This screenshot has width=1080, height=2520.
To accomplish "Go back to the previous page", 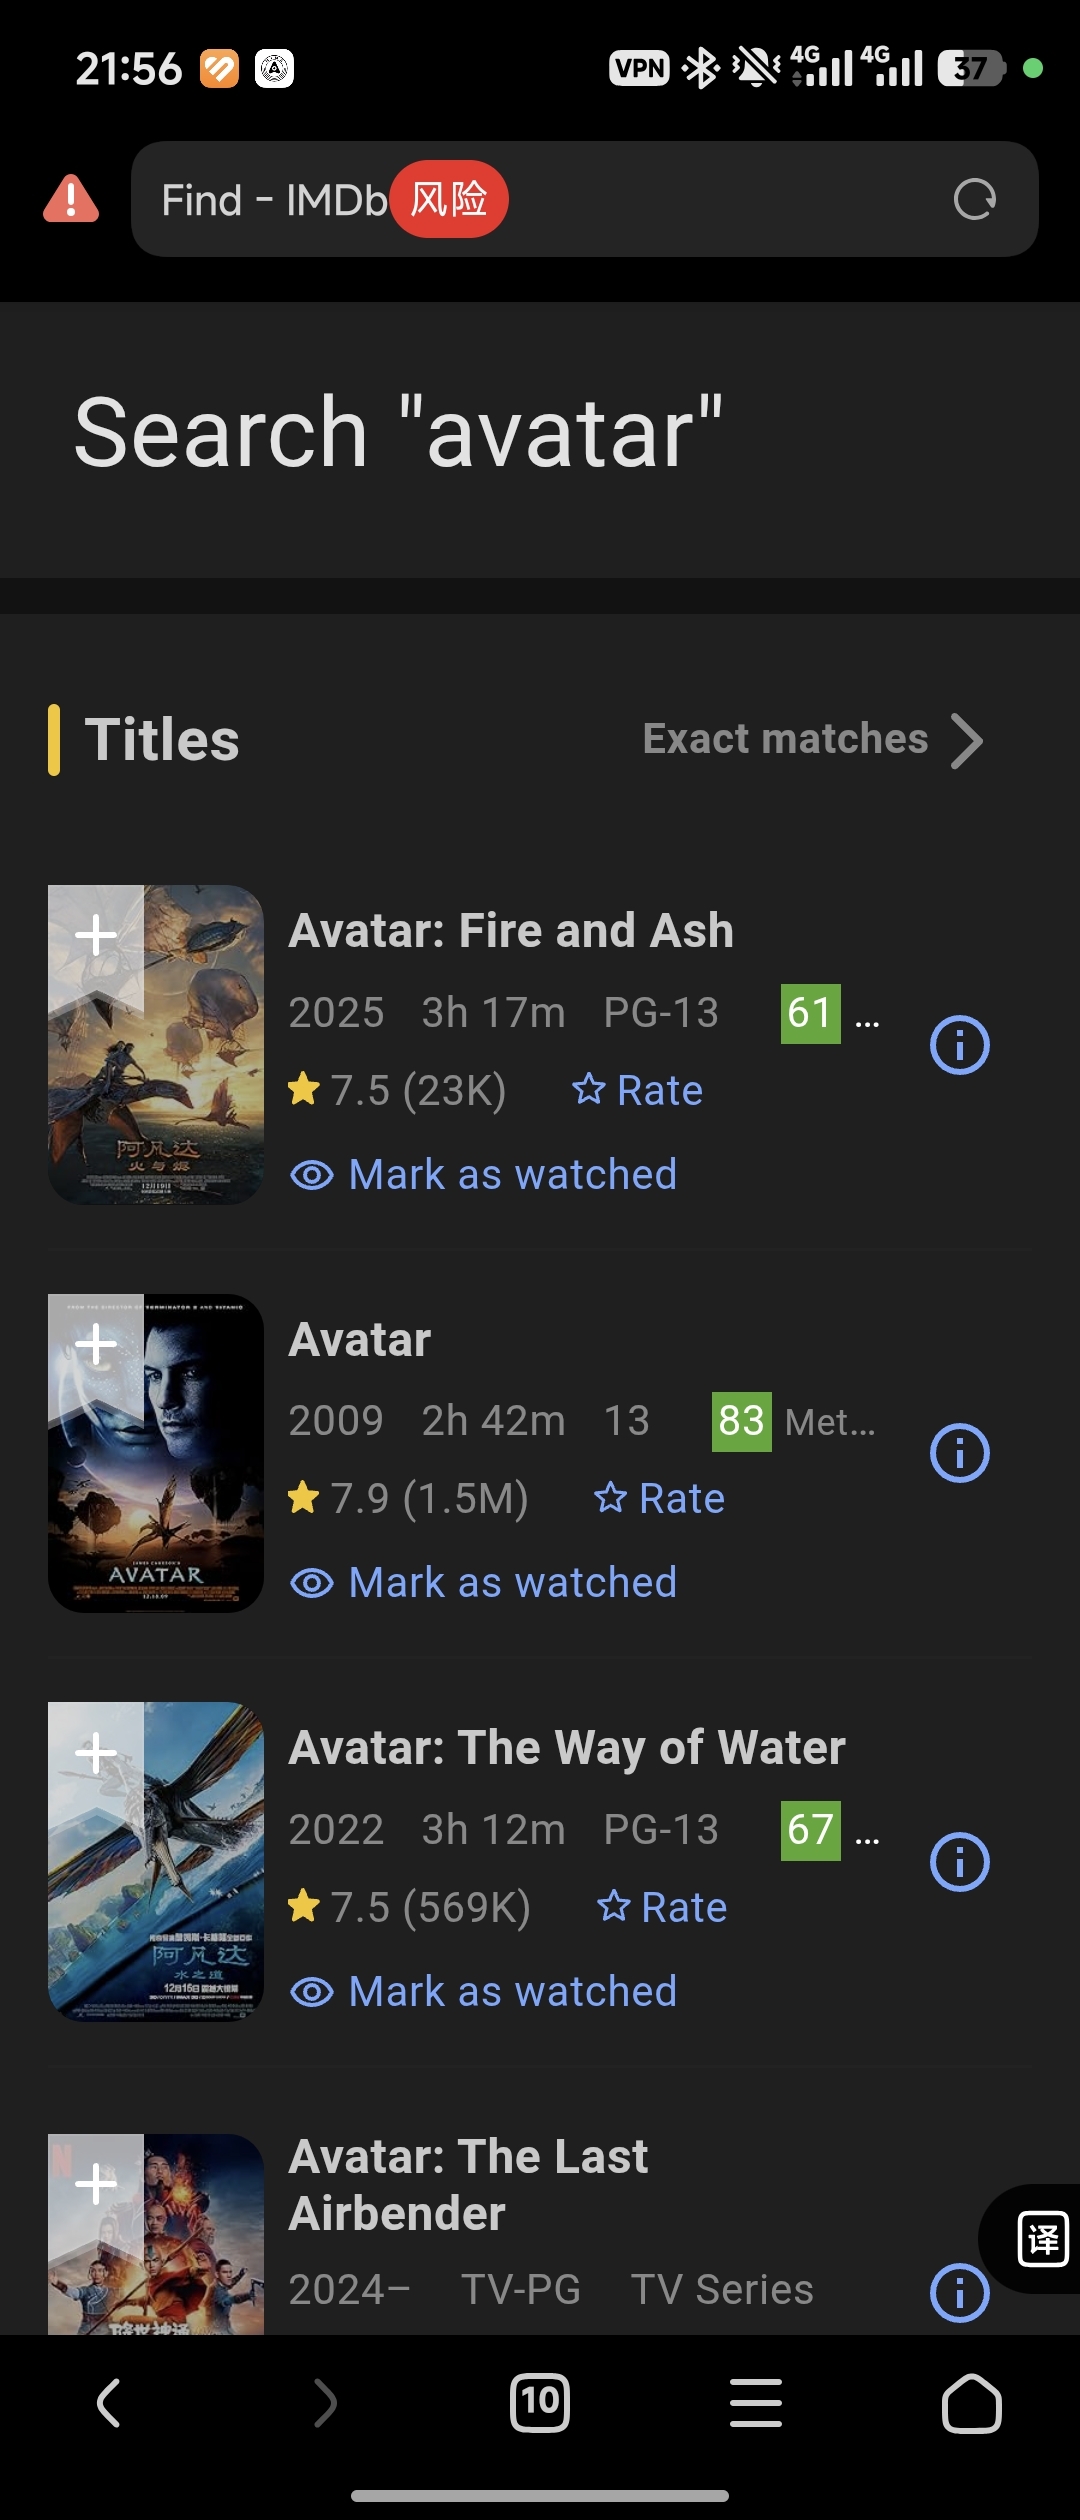I will click(x=109, y=2403).
